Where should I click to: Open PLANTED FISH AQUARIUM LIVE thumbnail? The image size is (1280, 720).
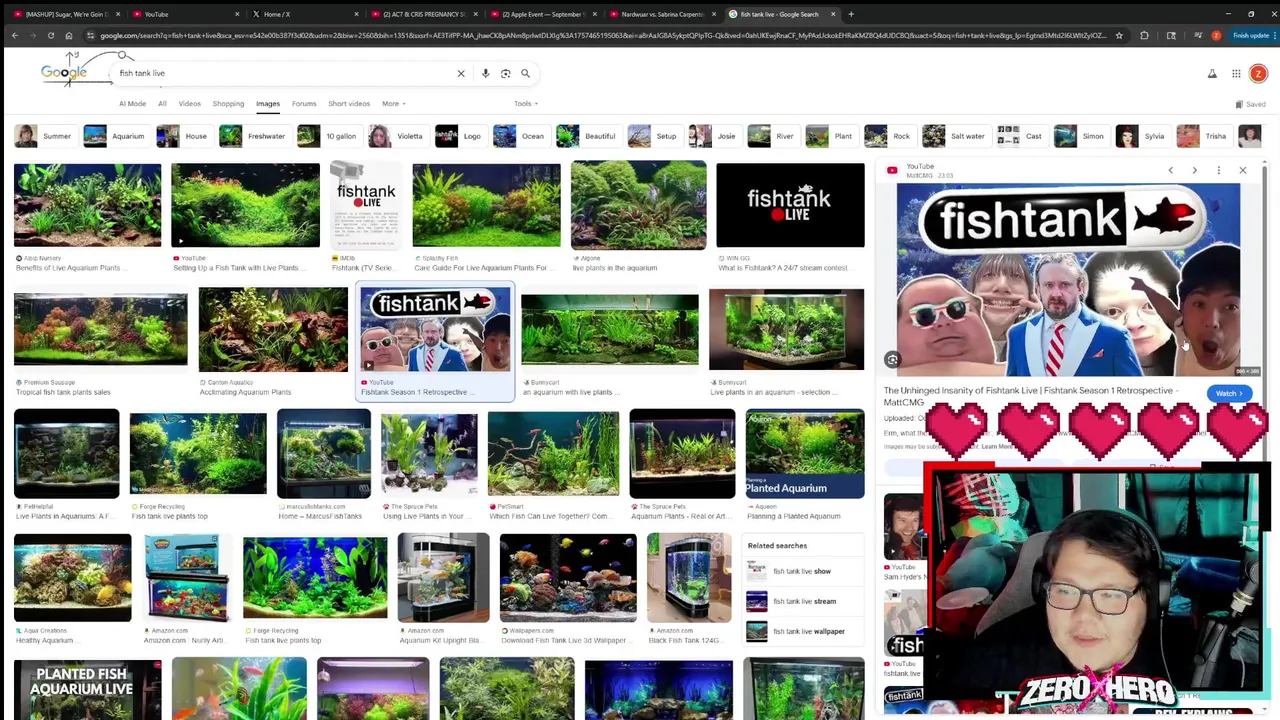pyautogui.click(x=87, y=690)
